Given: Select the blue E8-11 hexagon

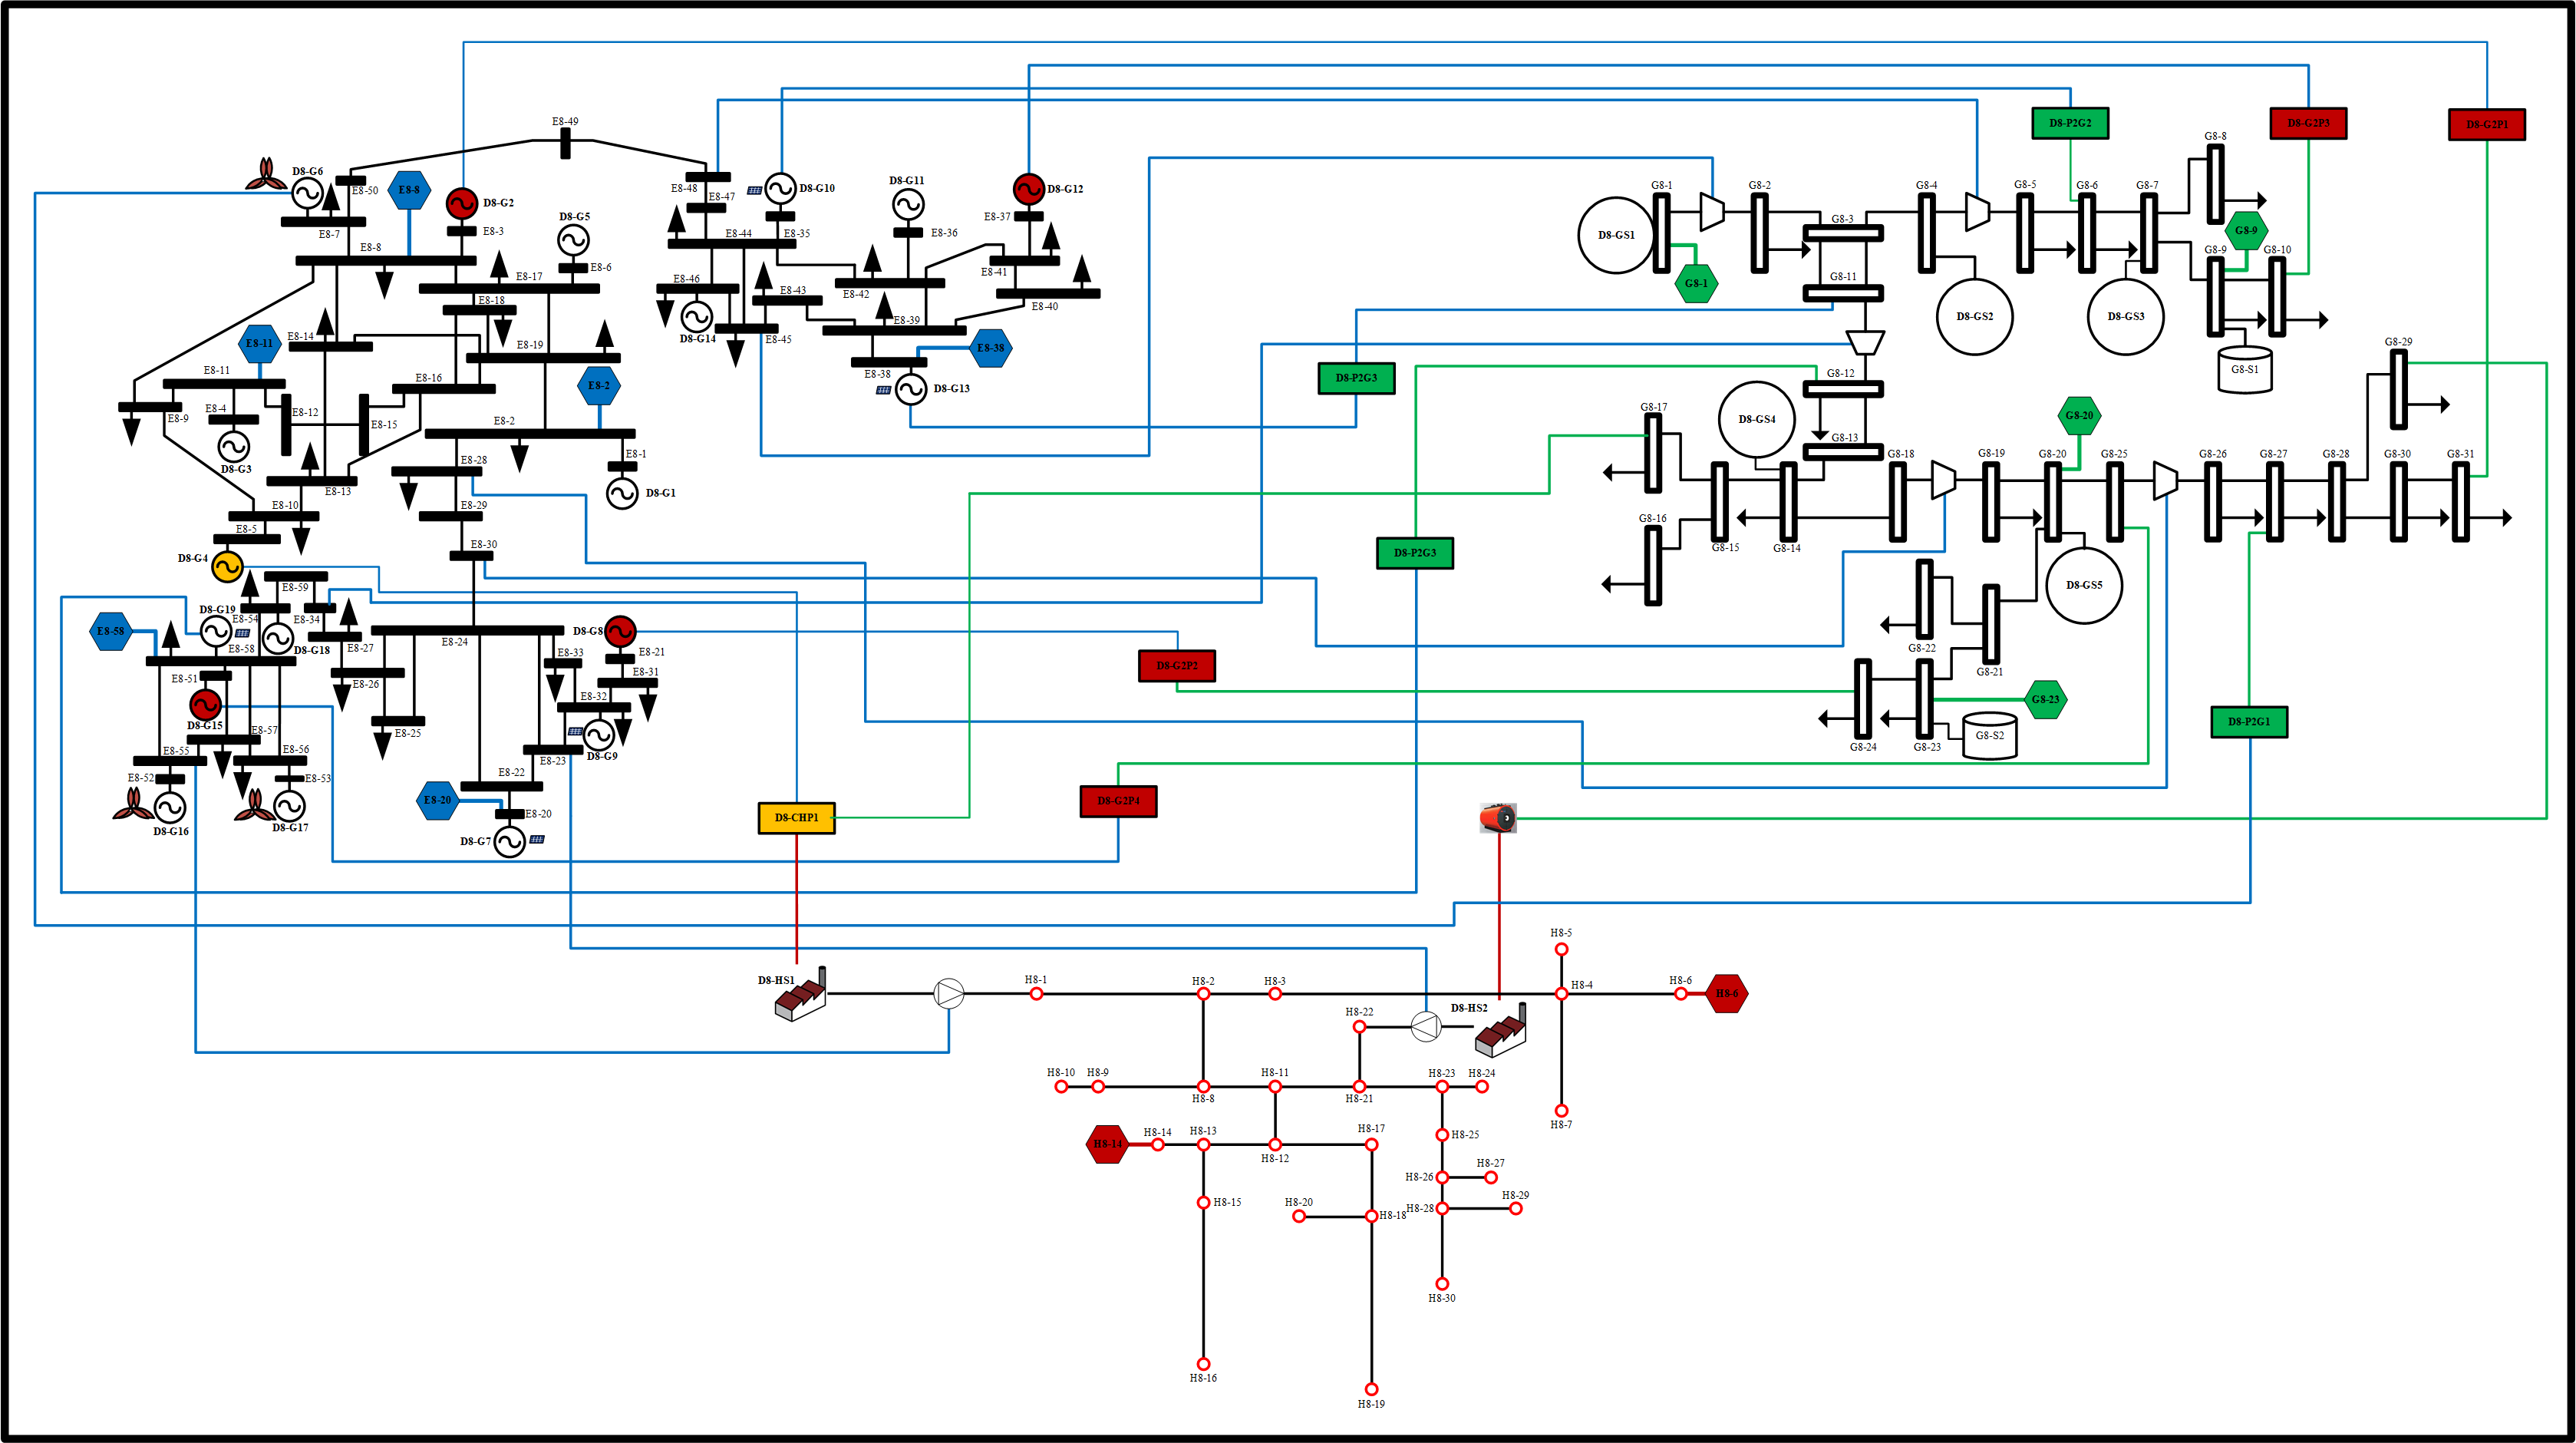Looking at the screenshot, I should pos(259,343).
